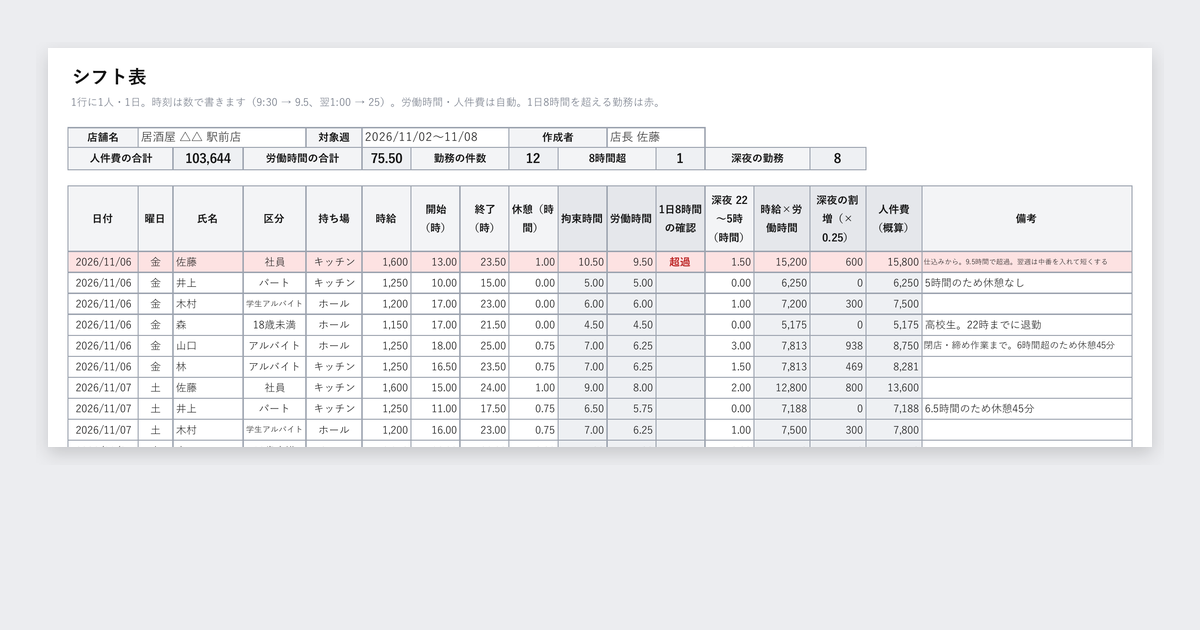This screenshot has height=630, width=1200.
Task: Click the 曜日 column header
Action: [x=155, y=218]
